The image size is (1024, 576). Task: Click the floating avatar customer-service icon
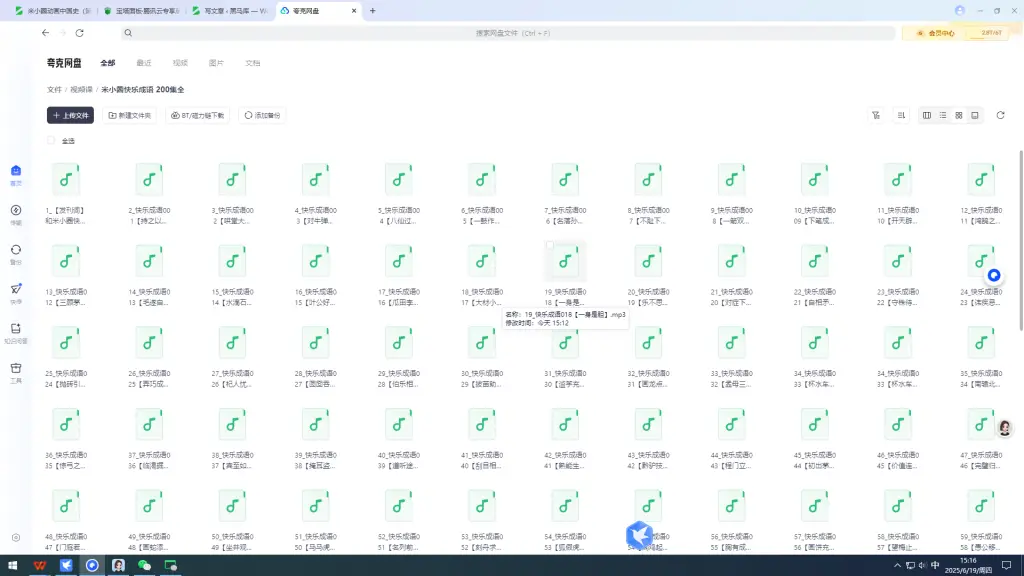(1004, 428)
